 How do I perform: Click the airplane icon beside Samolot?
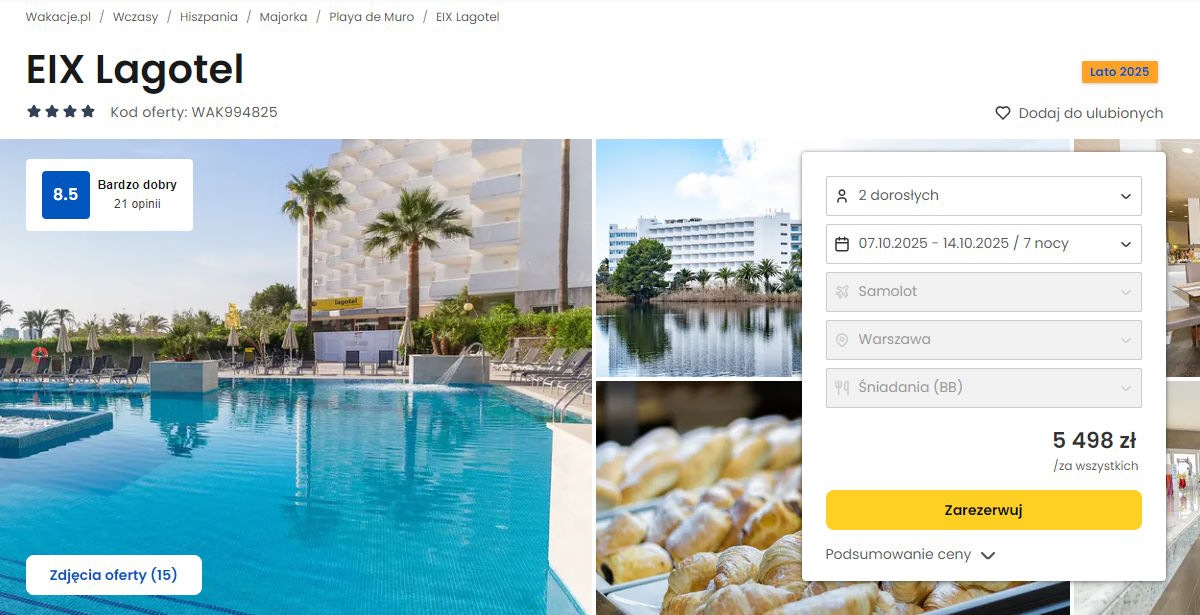842,292
